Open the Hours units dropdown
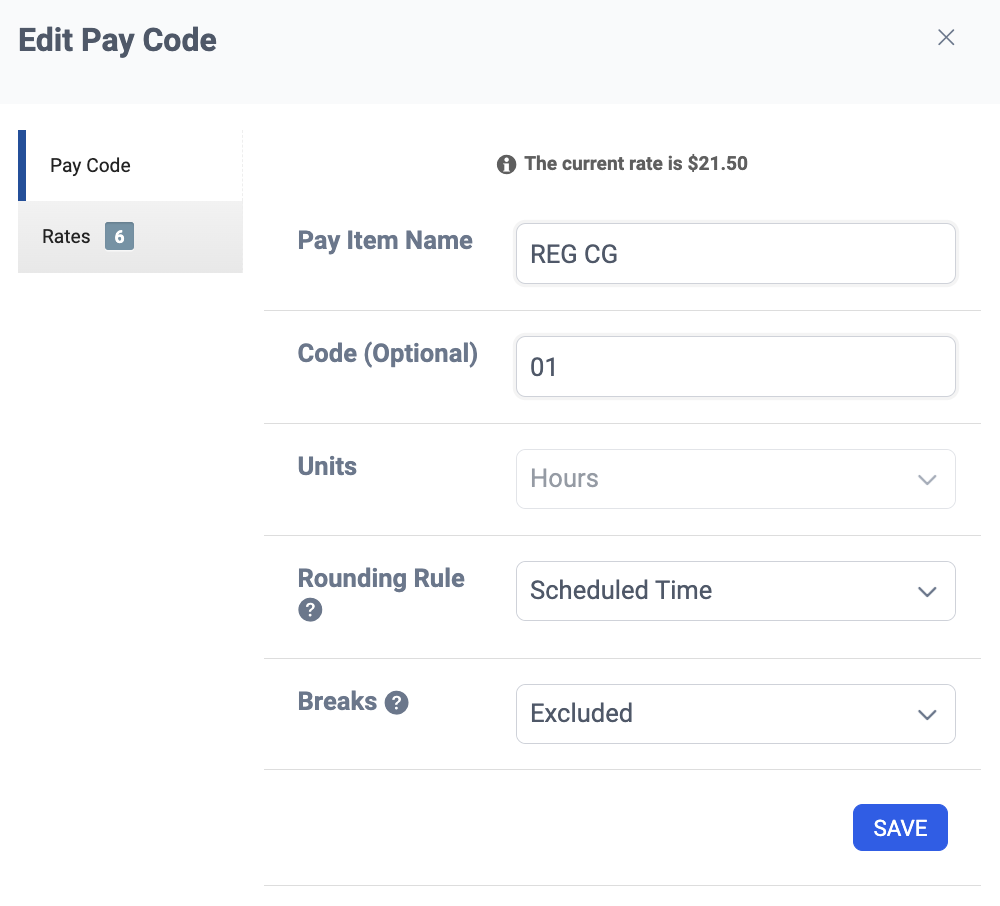 (735, 479)
